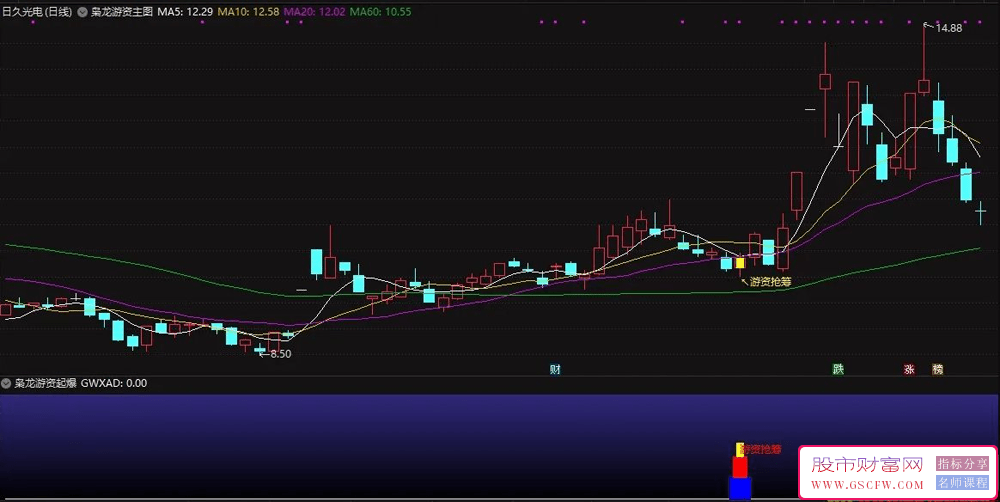Click the GWXAD: 0.00 value
The width and height of the screenshot is (1000, 502).
click(114, 383)
